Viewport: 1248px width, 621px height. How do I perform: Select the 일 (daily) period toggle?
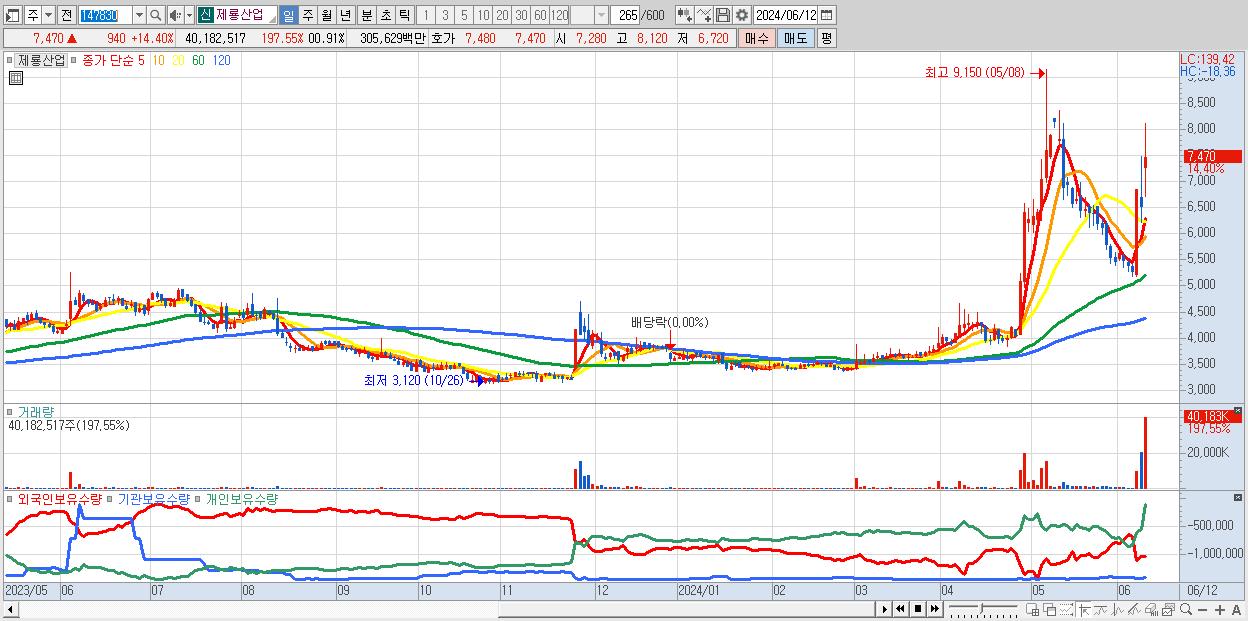(288, 15)
